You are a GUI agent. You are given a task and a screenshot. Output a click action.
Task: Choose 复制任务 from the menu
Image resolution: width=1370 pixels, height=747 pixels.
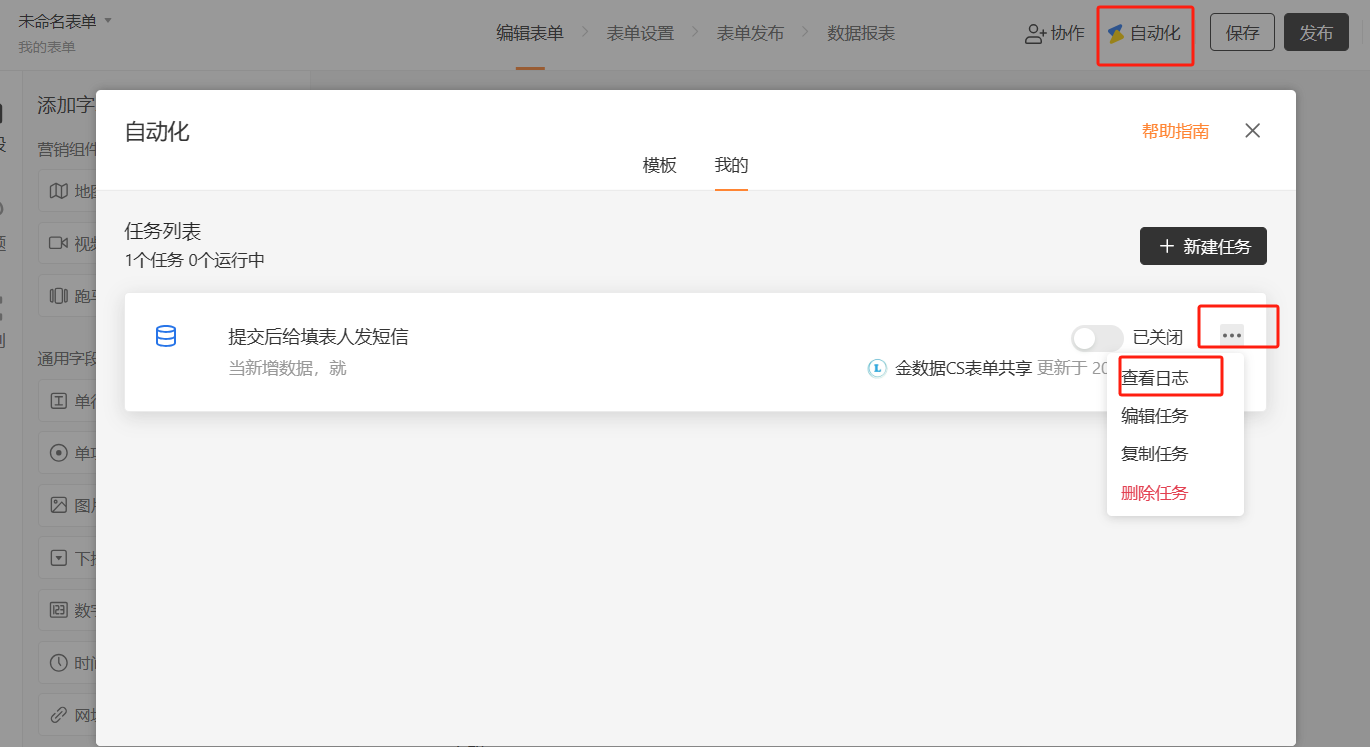(1155, 454)
